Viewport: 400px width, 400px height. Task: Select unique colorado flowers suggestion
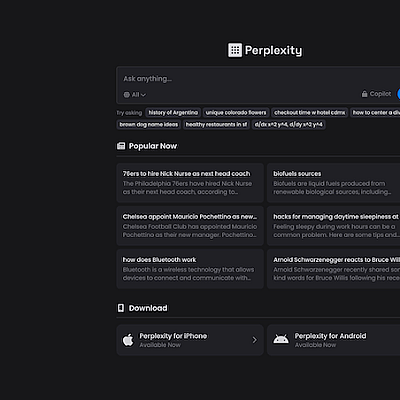click(236, 113)
